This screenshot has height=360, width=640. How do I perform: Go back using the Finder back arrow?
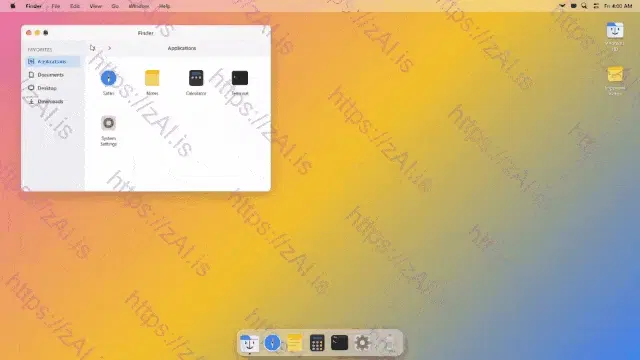click(93, 48)
